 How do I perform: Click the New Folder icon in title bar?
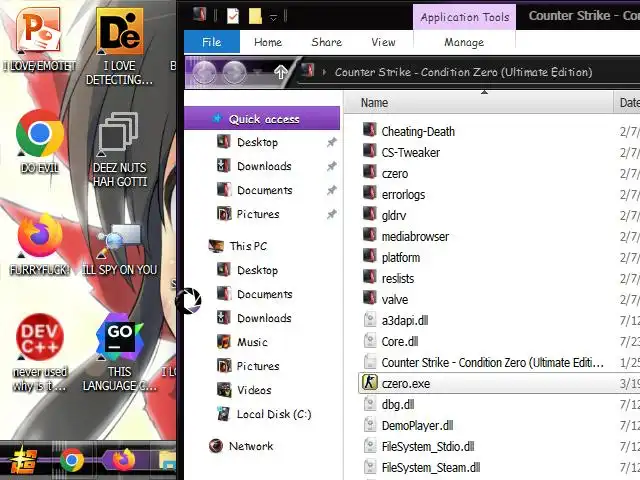[255, 16]
